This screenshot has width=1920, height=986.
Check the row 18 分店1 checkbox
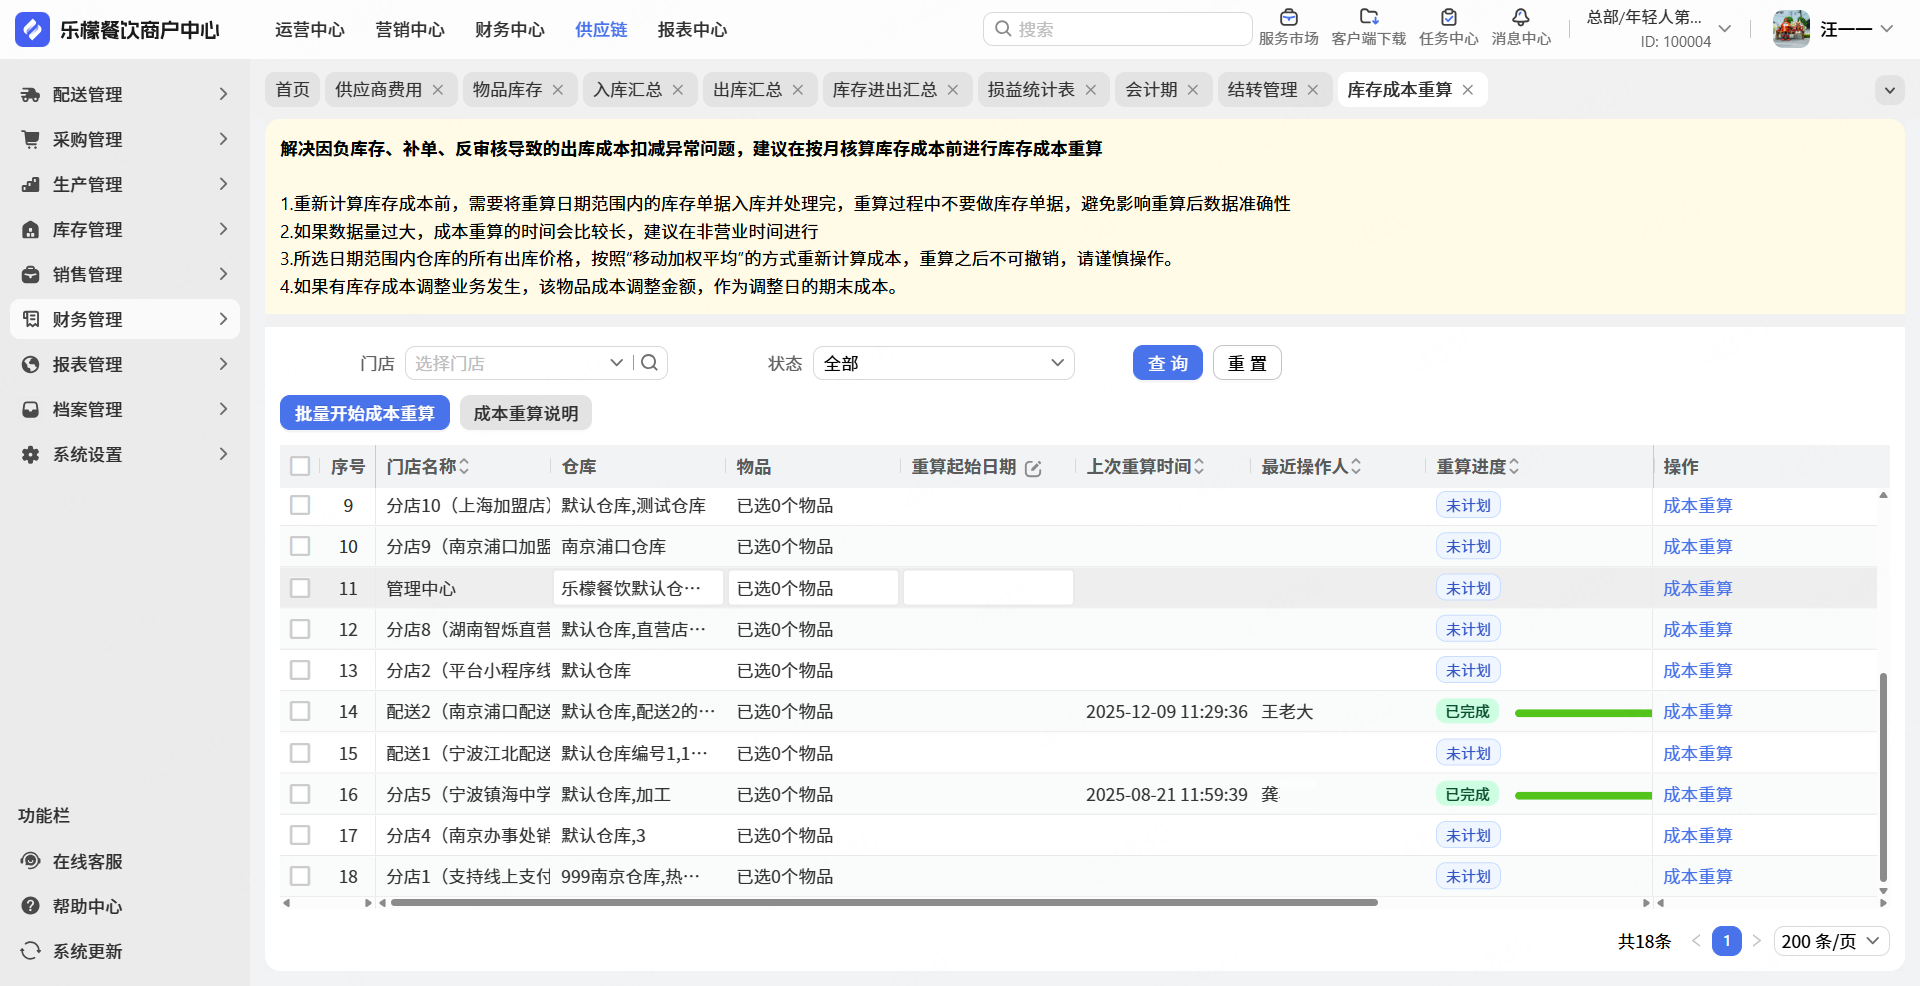point(300,876)
